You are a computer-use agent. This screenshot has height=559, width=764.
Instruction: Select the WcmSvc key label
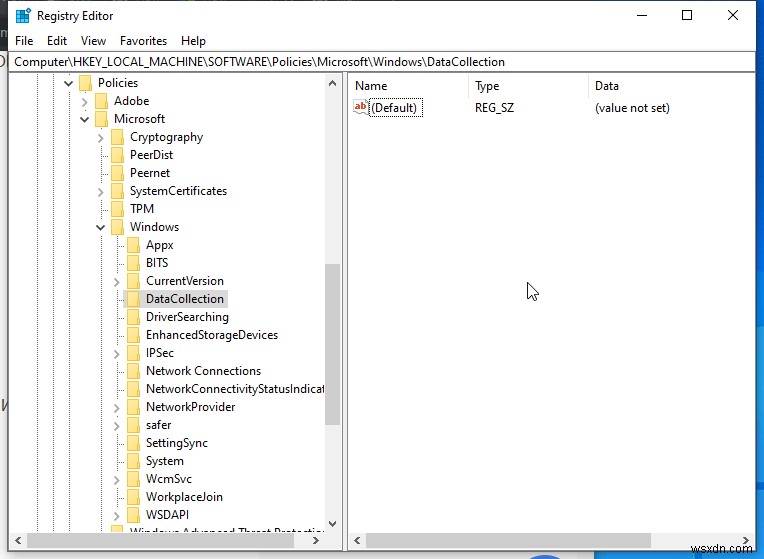click(x=169, y=479)
